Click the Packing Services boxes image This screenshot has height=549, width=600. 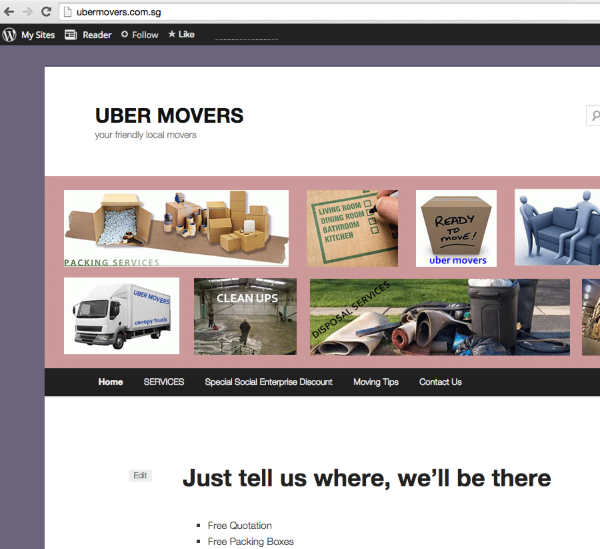coord(176,228)
